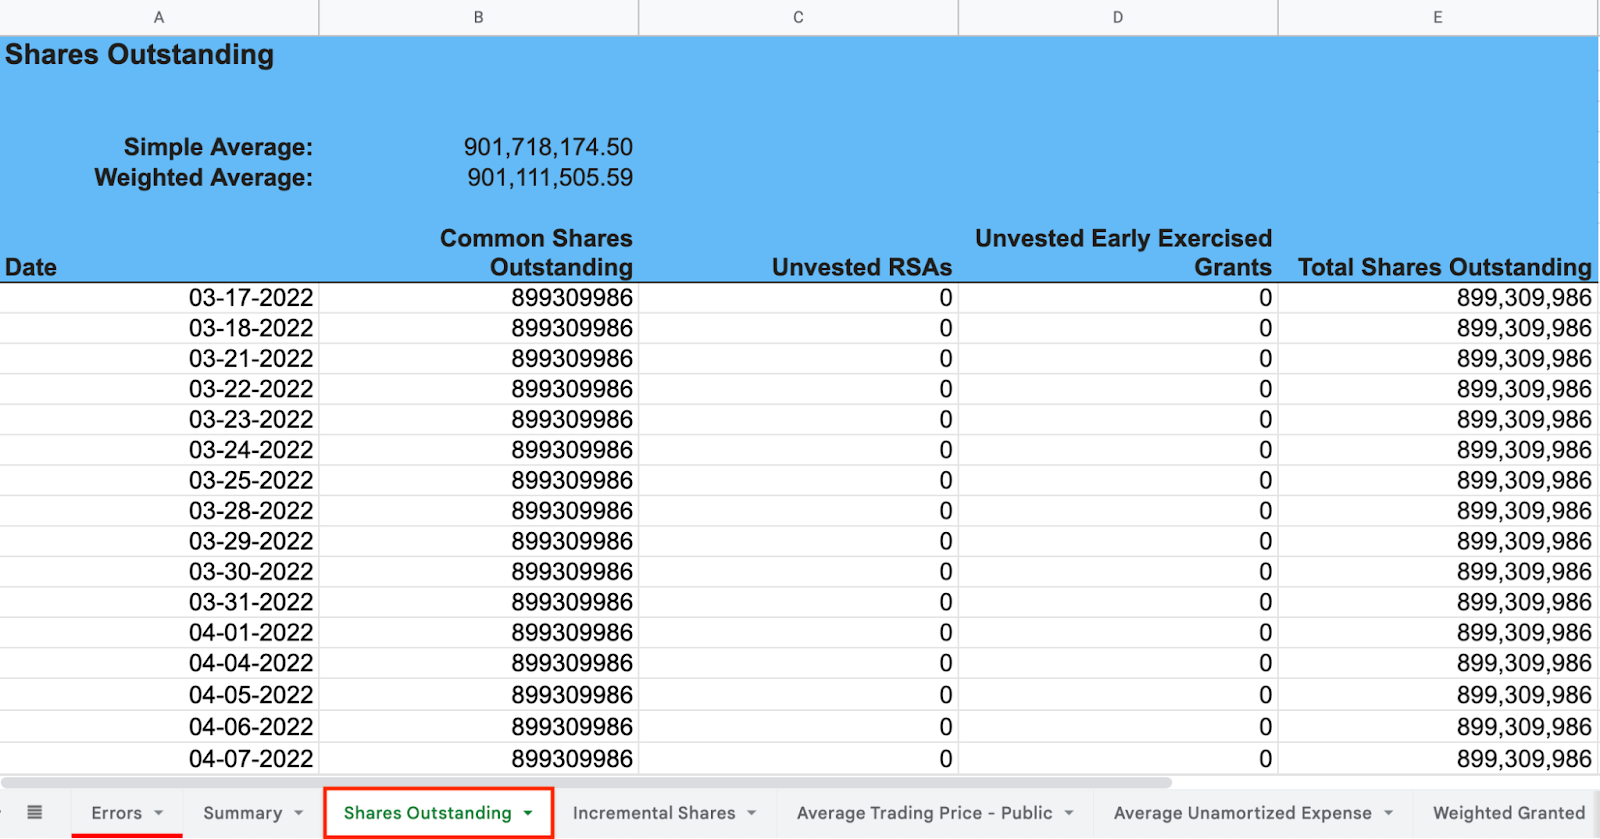Viewport: 1600px width, 839px height.
Task: Select the date cell 03-18-2022
Action: 159,328
